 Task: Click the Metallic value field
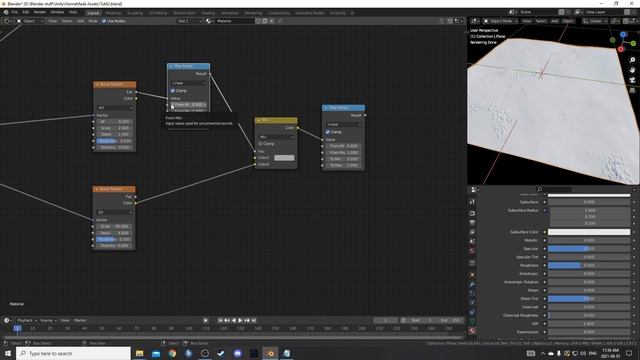[x=589, y=240]
